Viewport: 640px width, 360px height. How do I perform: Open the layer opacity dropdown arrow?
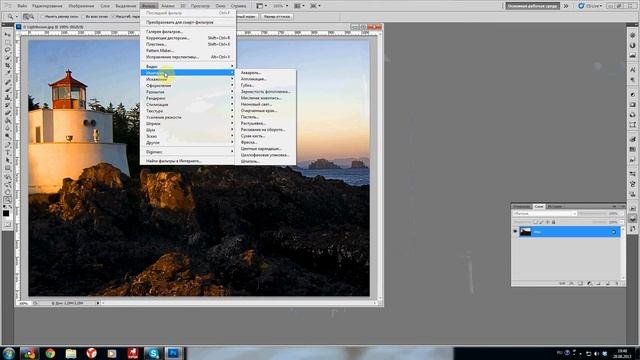(x=621, y=214)
